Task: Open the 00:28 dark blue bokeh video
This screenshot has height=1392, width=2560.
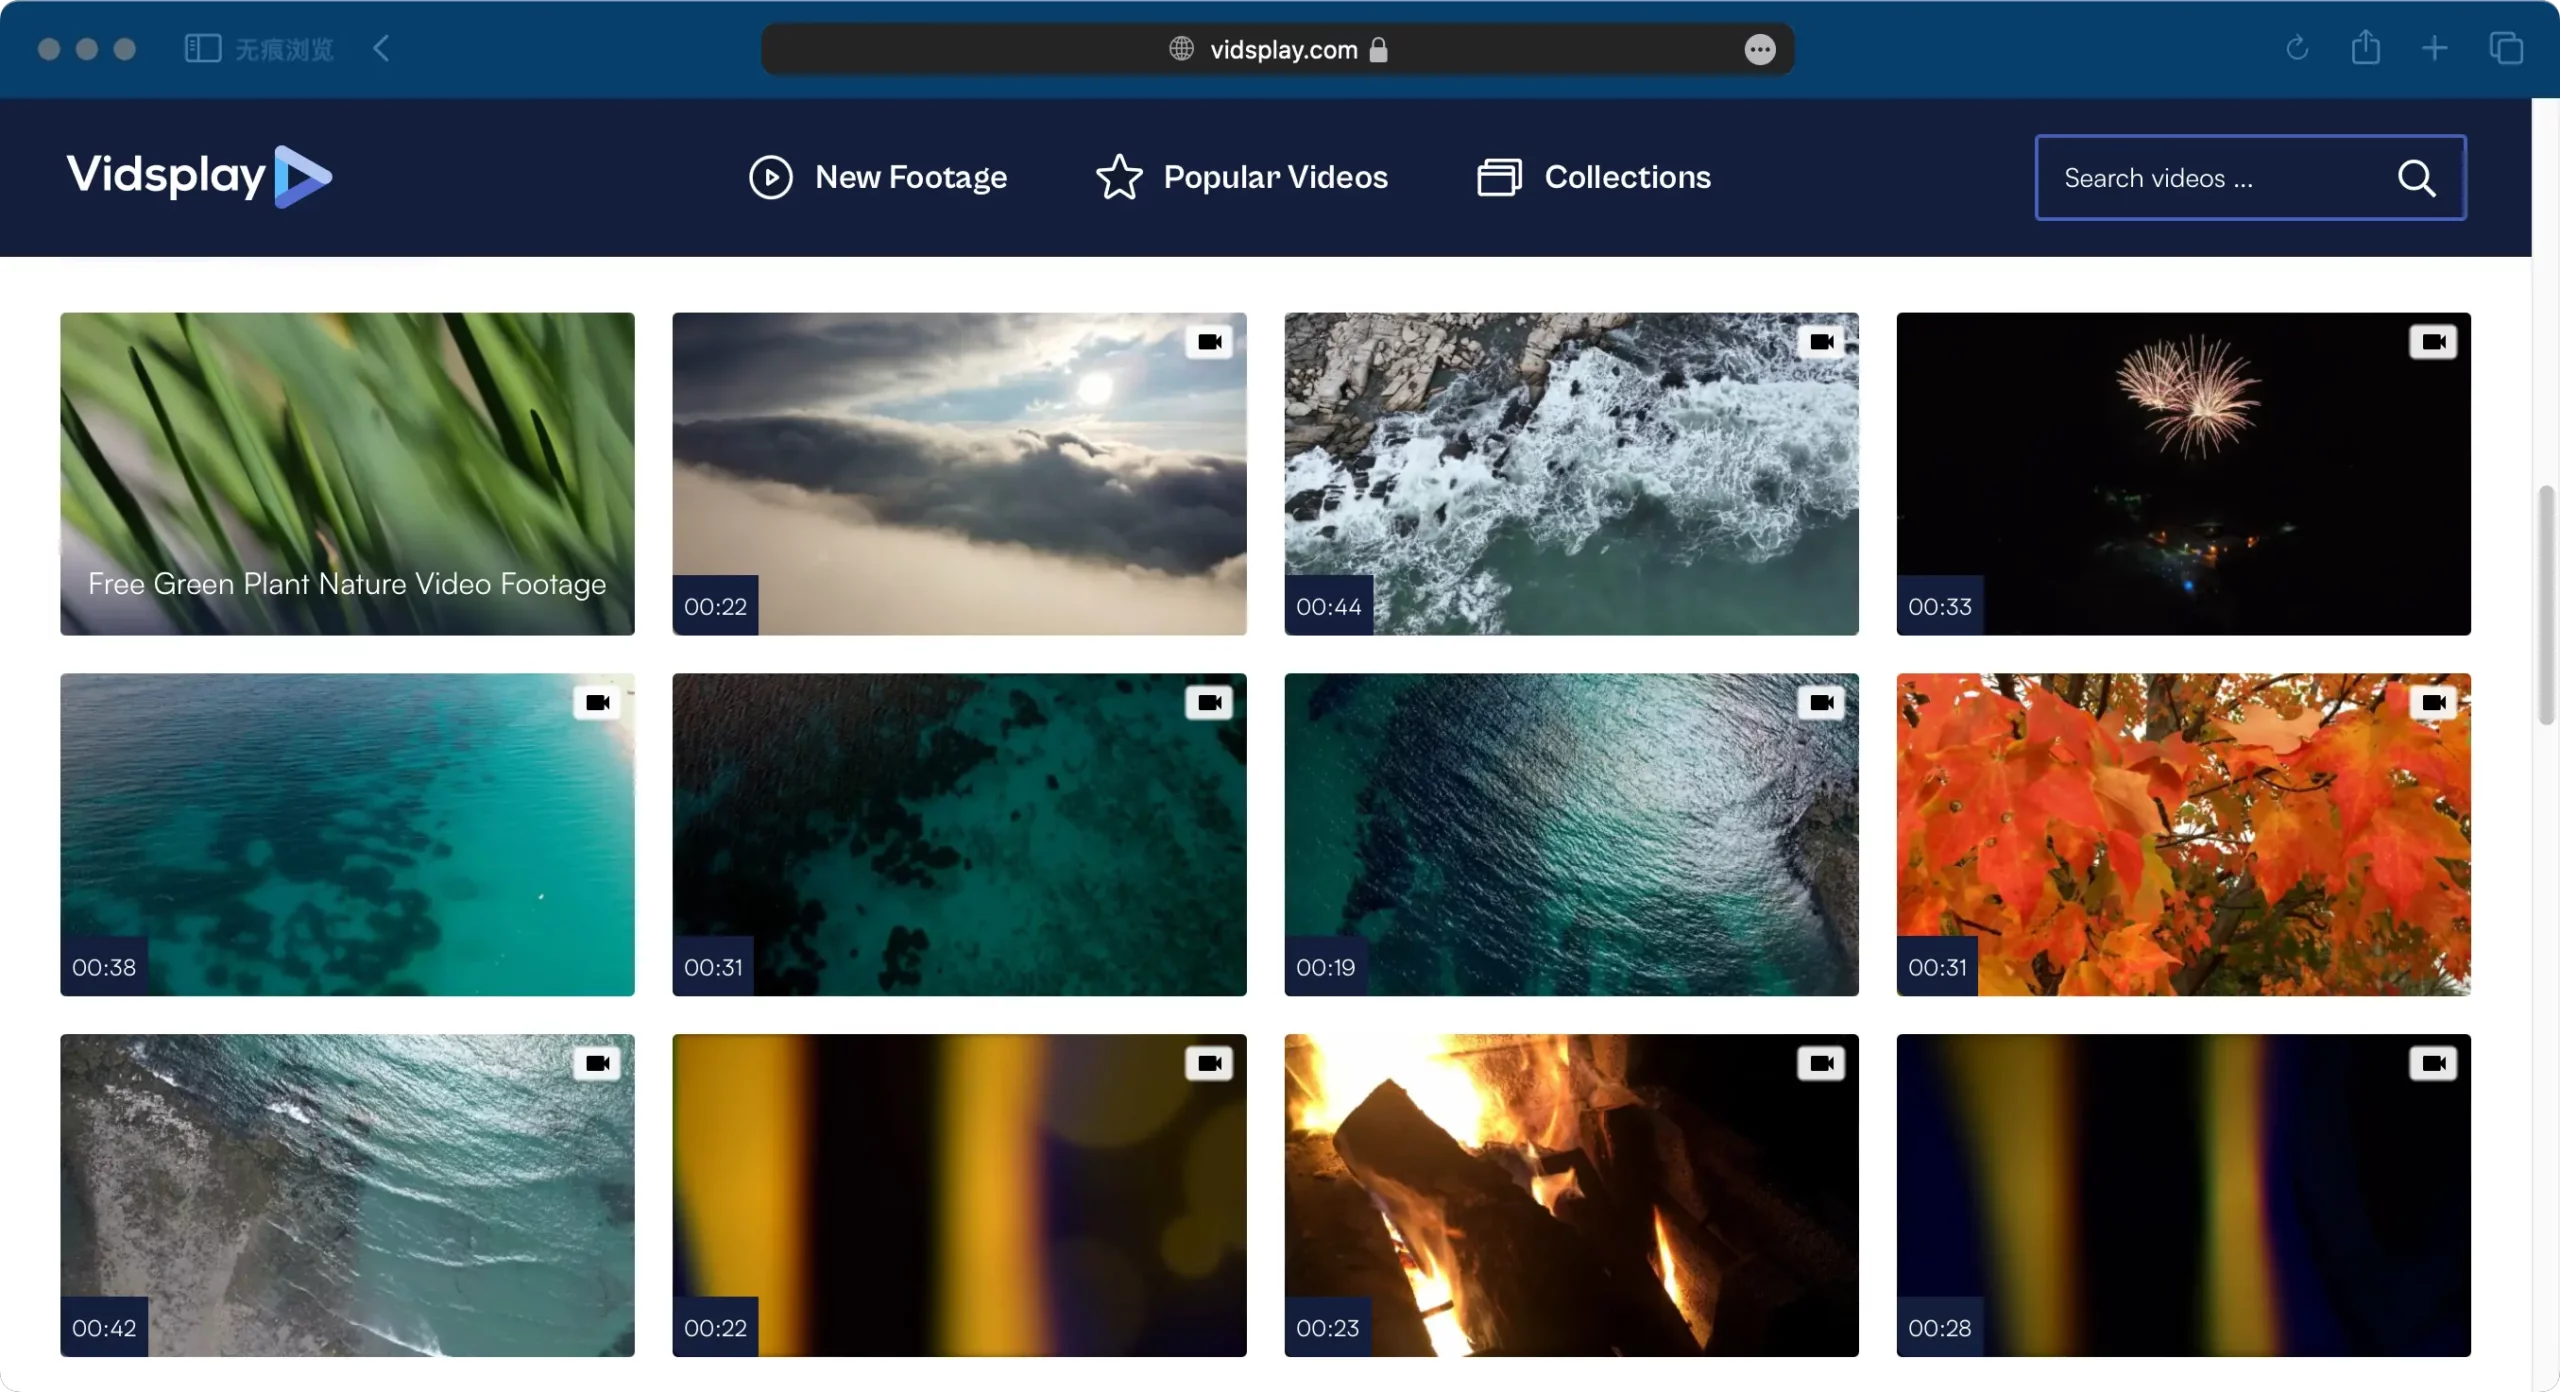Action: pyautogui.click(x=2183, y=1195)
